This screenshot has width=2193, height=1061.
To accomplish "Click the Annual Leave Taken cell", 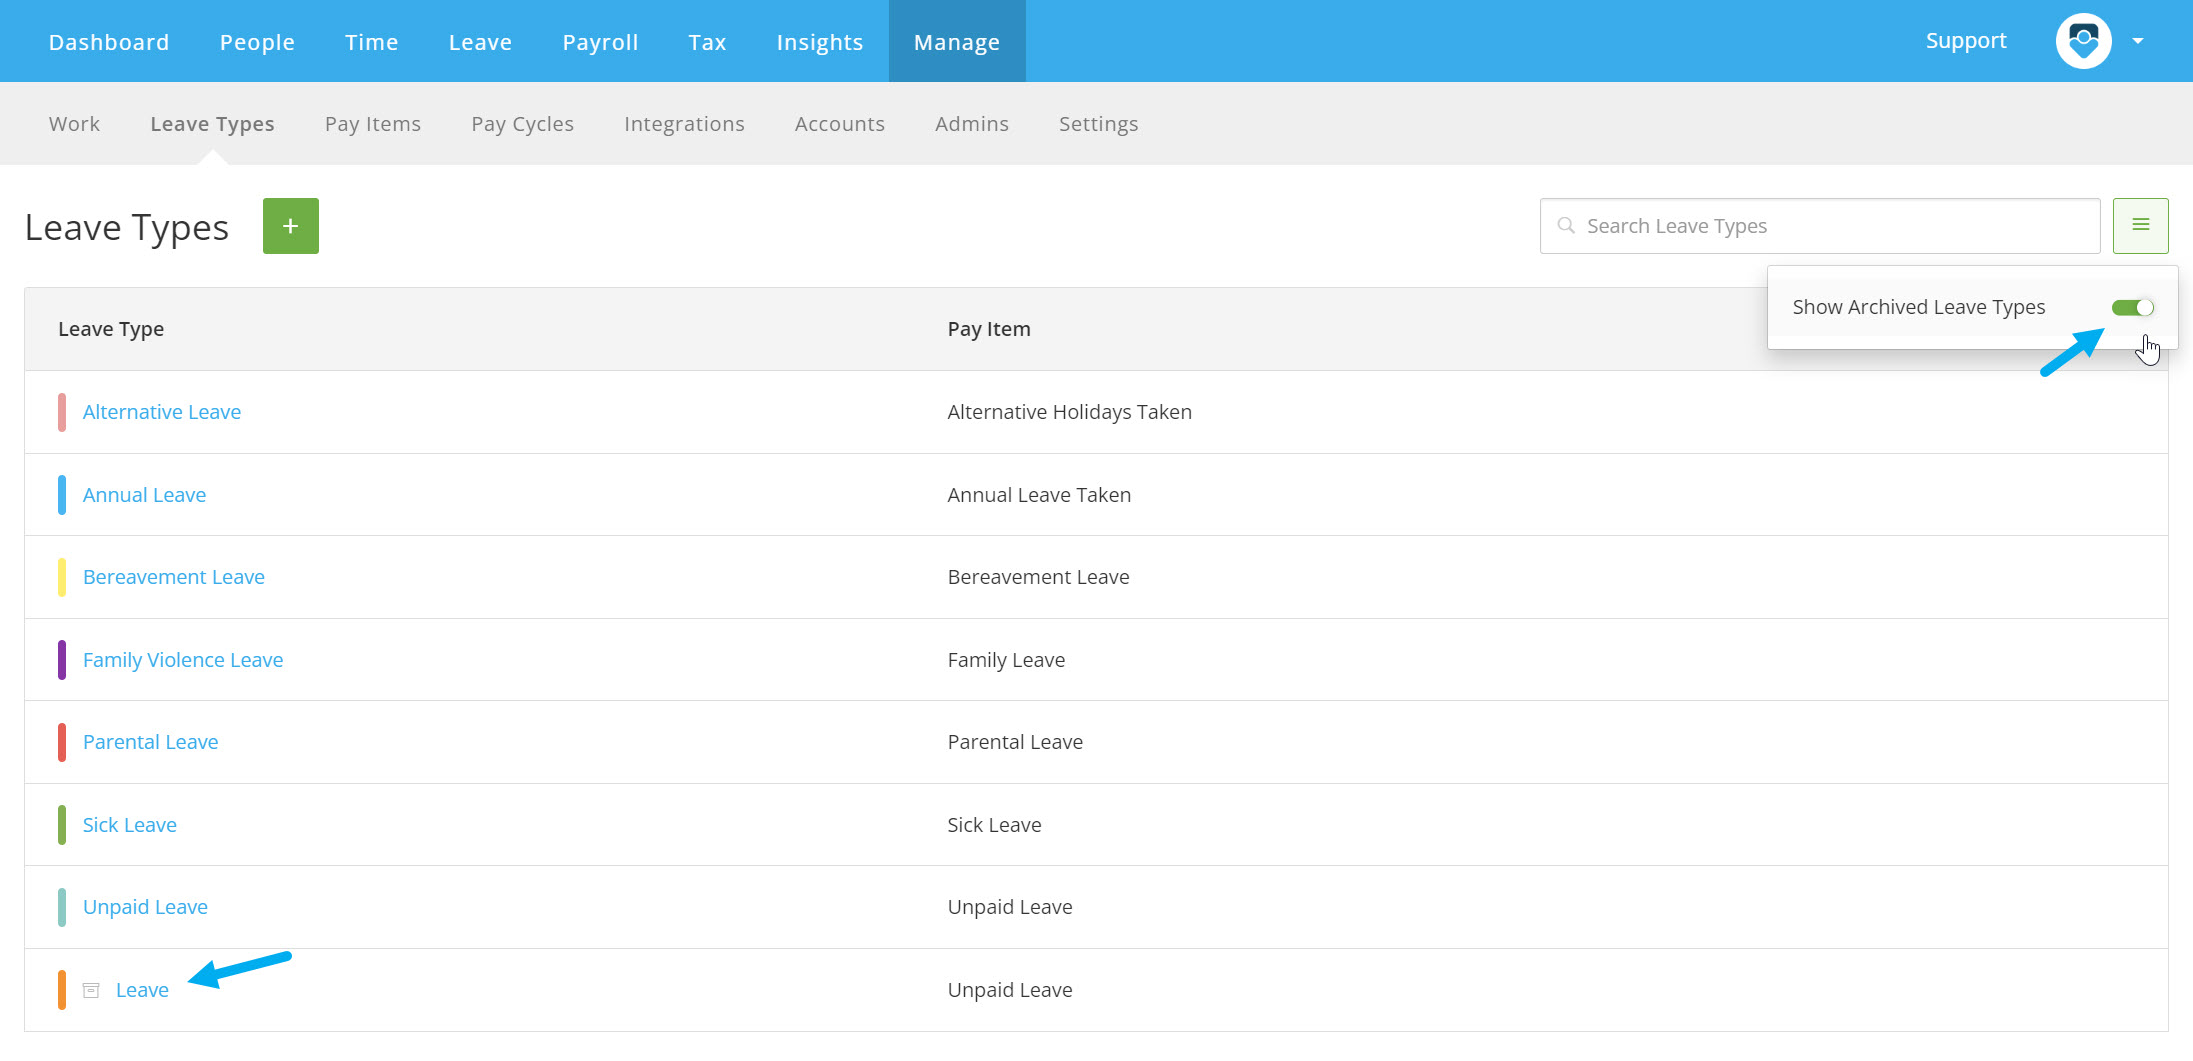I will [x=1039, y=495].
